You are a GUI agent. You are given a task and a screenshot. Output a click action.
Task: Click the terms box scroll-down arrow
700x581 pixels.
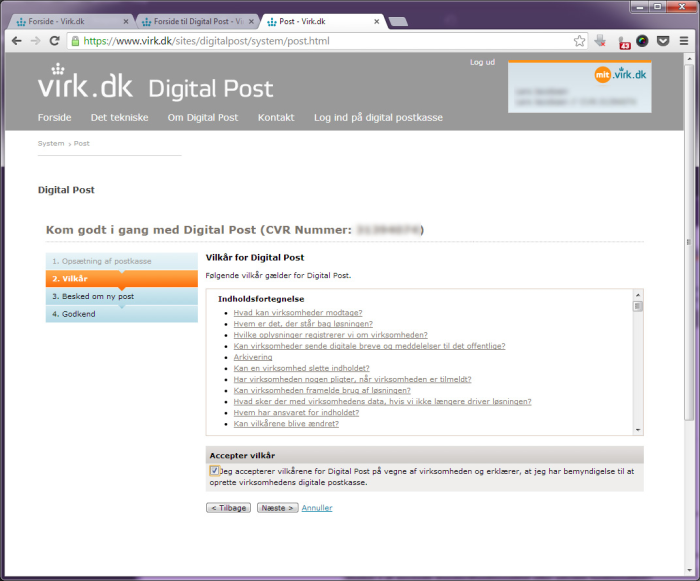tap(638, 430)
